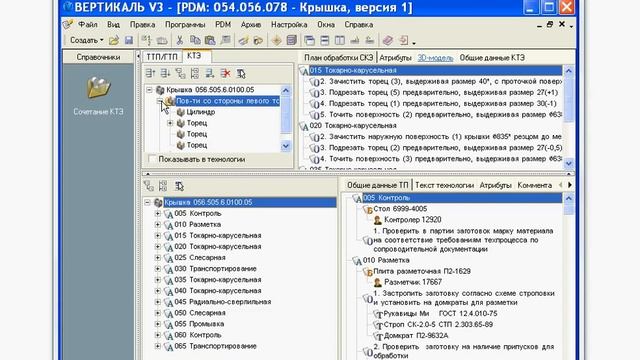
Task: Select the Стол 6999-4005 row
Action: point(400,209)
